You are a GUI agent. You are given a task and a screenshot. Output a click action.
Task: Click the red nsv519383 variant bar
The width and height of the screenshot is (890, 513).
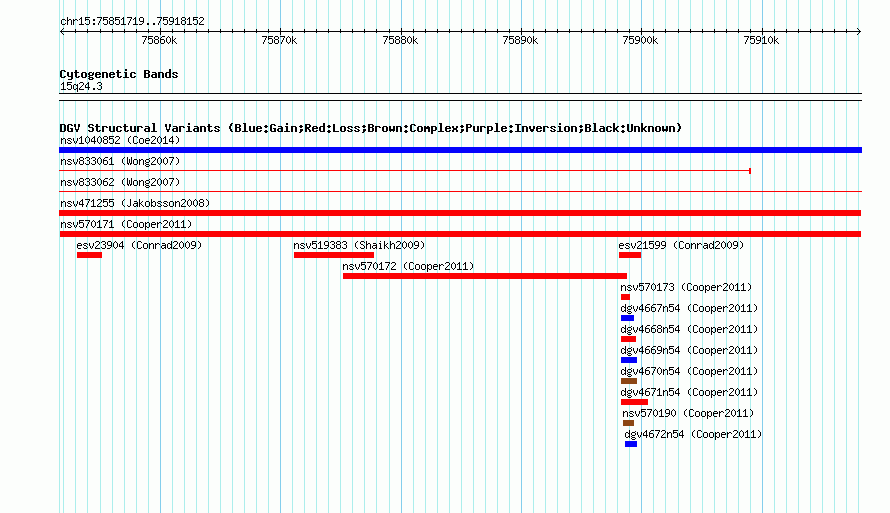pyautogui.click(x=334, y=255)
